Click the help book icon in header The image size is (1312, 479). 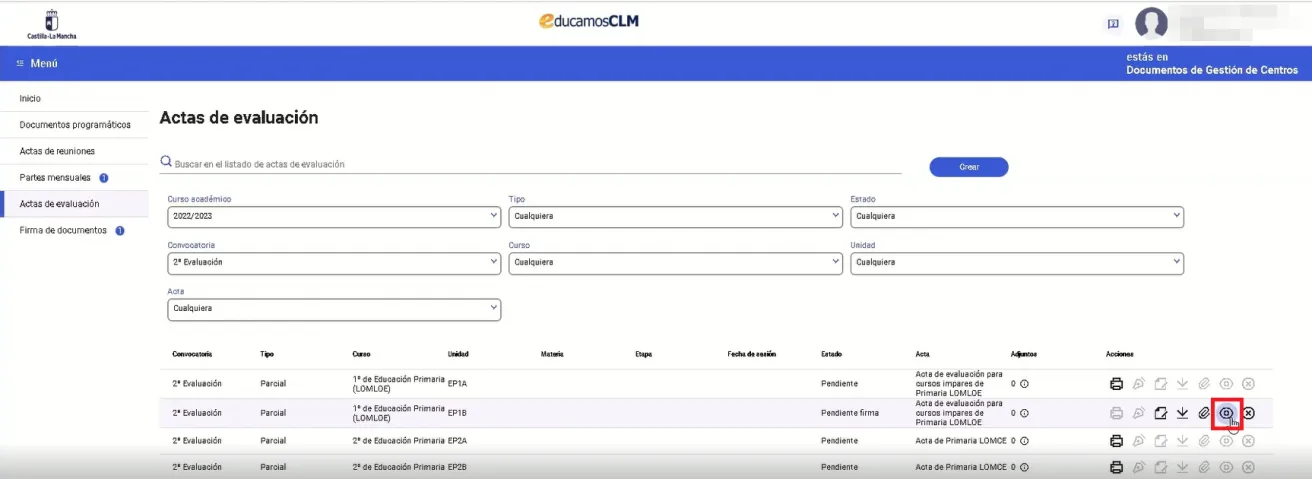[x=1112, y=24]
